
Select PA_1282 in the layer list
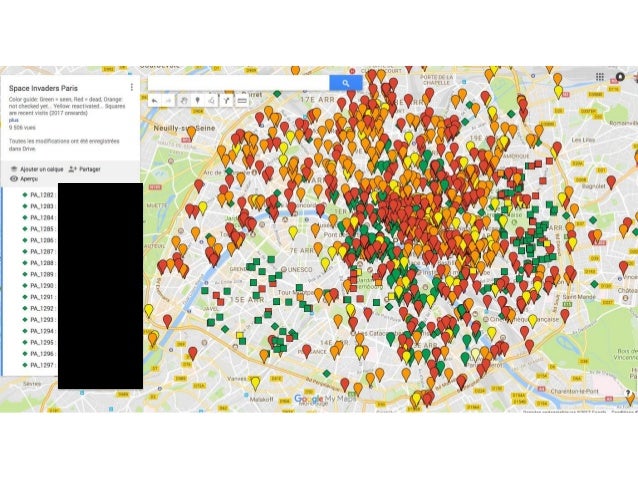click(x=39, y=195)
